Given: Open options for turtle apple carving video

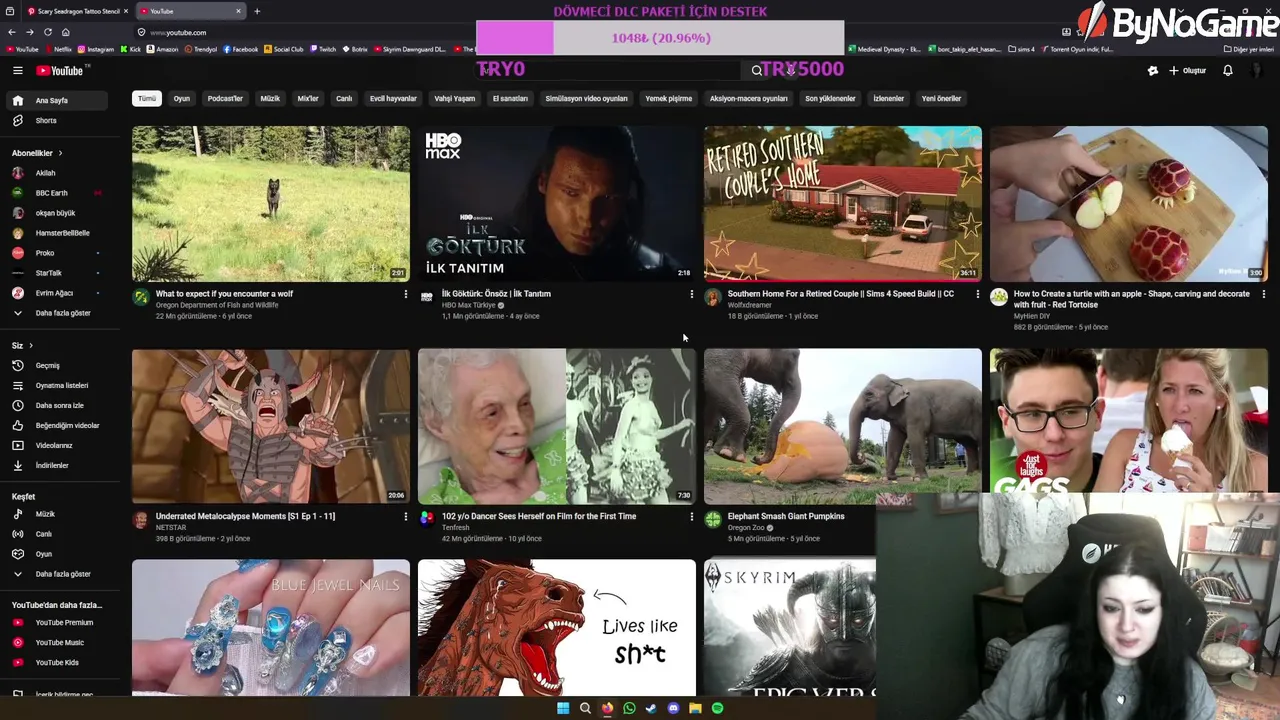Looking at the screenshot, I should [x=1263, y=294].
